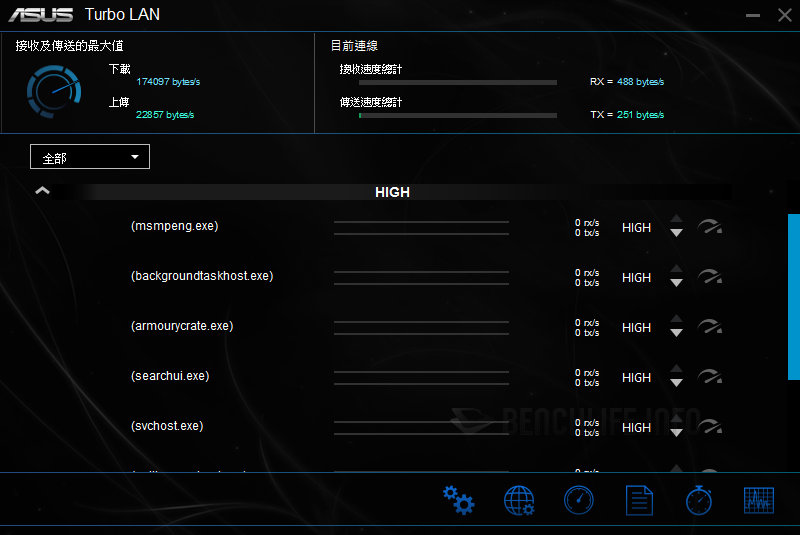Click the TX = 251 bytes/s value
Image resolution: width=800 pixels, height=535 pixels.
(627, 115)
